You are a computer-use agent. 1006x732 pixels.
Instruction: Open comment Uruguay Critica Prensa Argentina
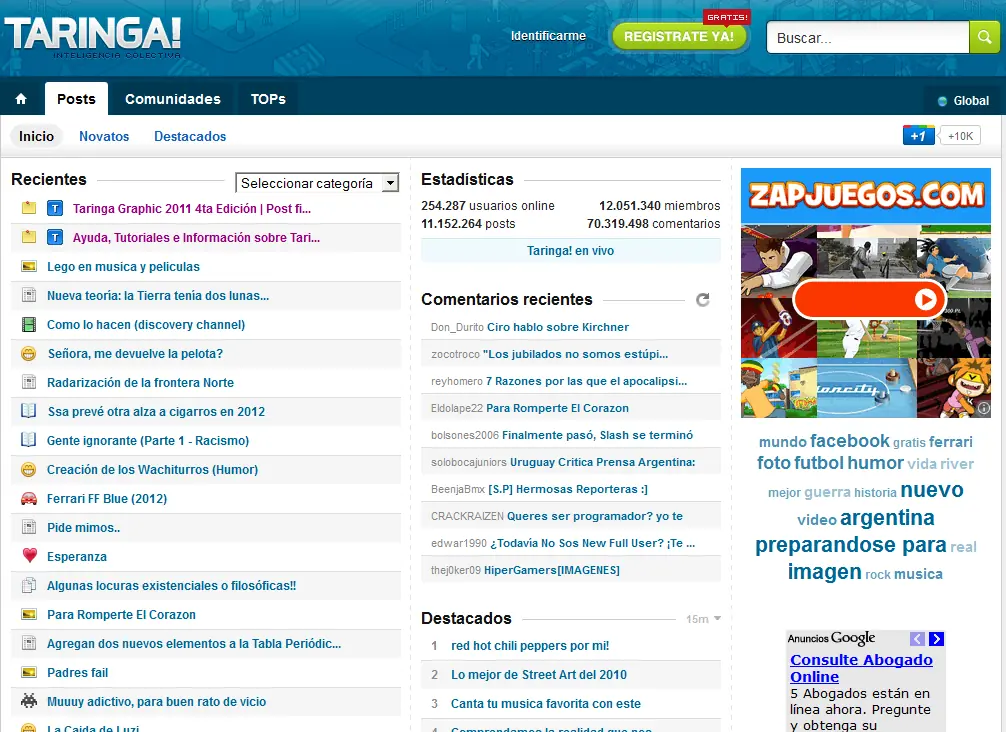[x=602, y=462]
